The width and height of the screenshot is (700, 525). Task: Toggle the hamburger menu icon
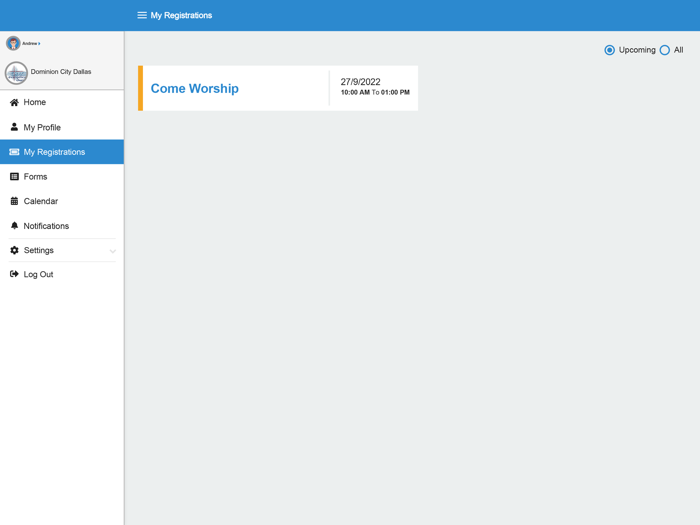[142, 15]
